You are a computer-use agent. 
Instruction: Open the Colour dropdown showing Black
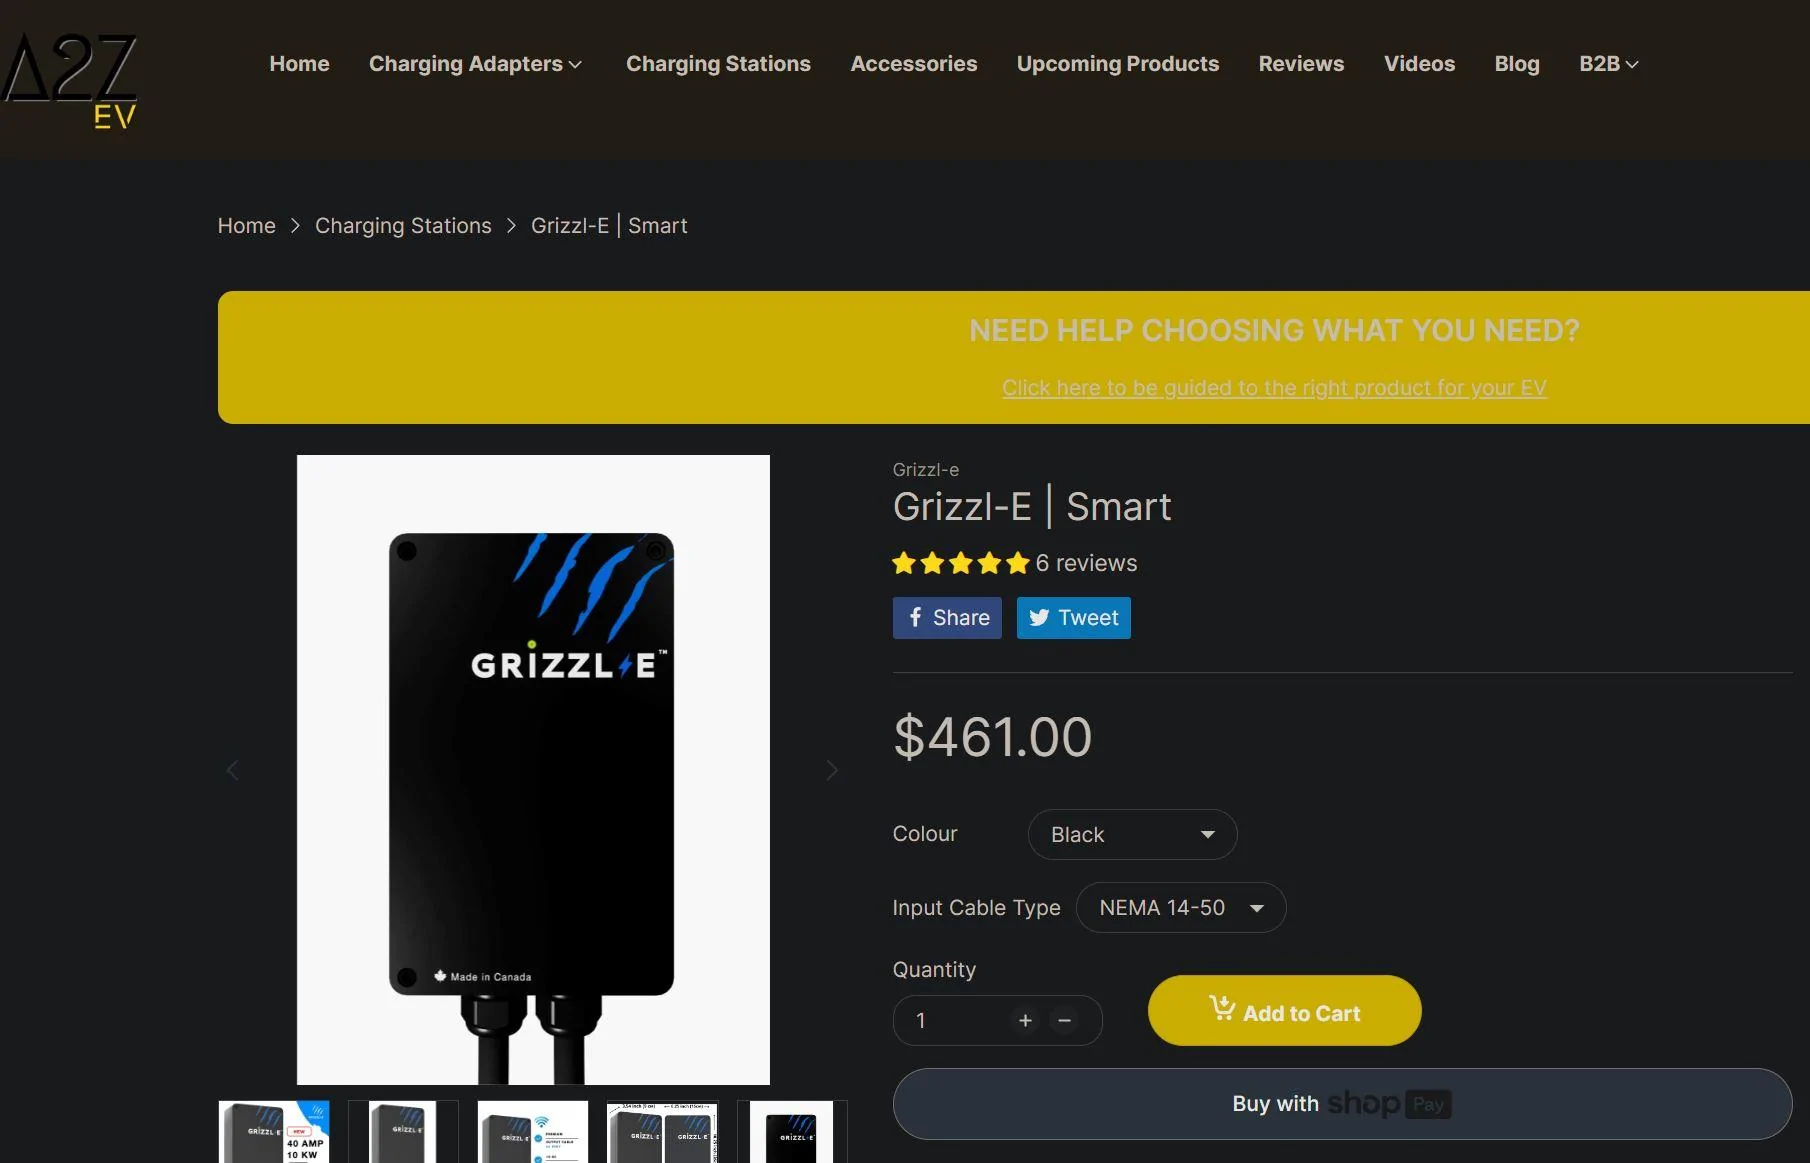1132,834
